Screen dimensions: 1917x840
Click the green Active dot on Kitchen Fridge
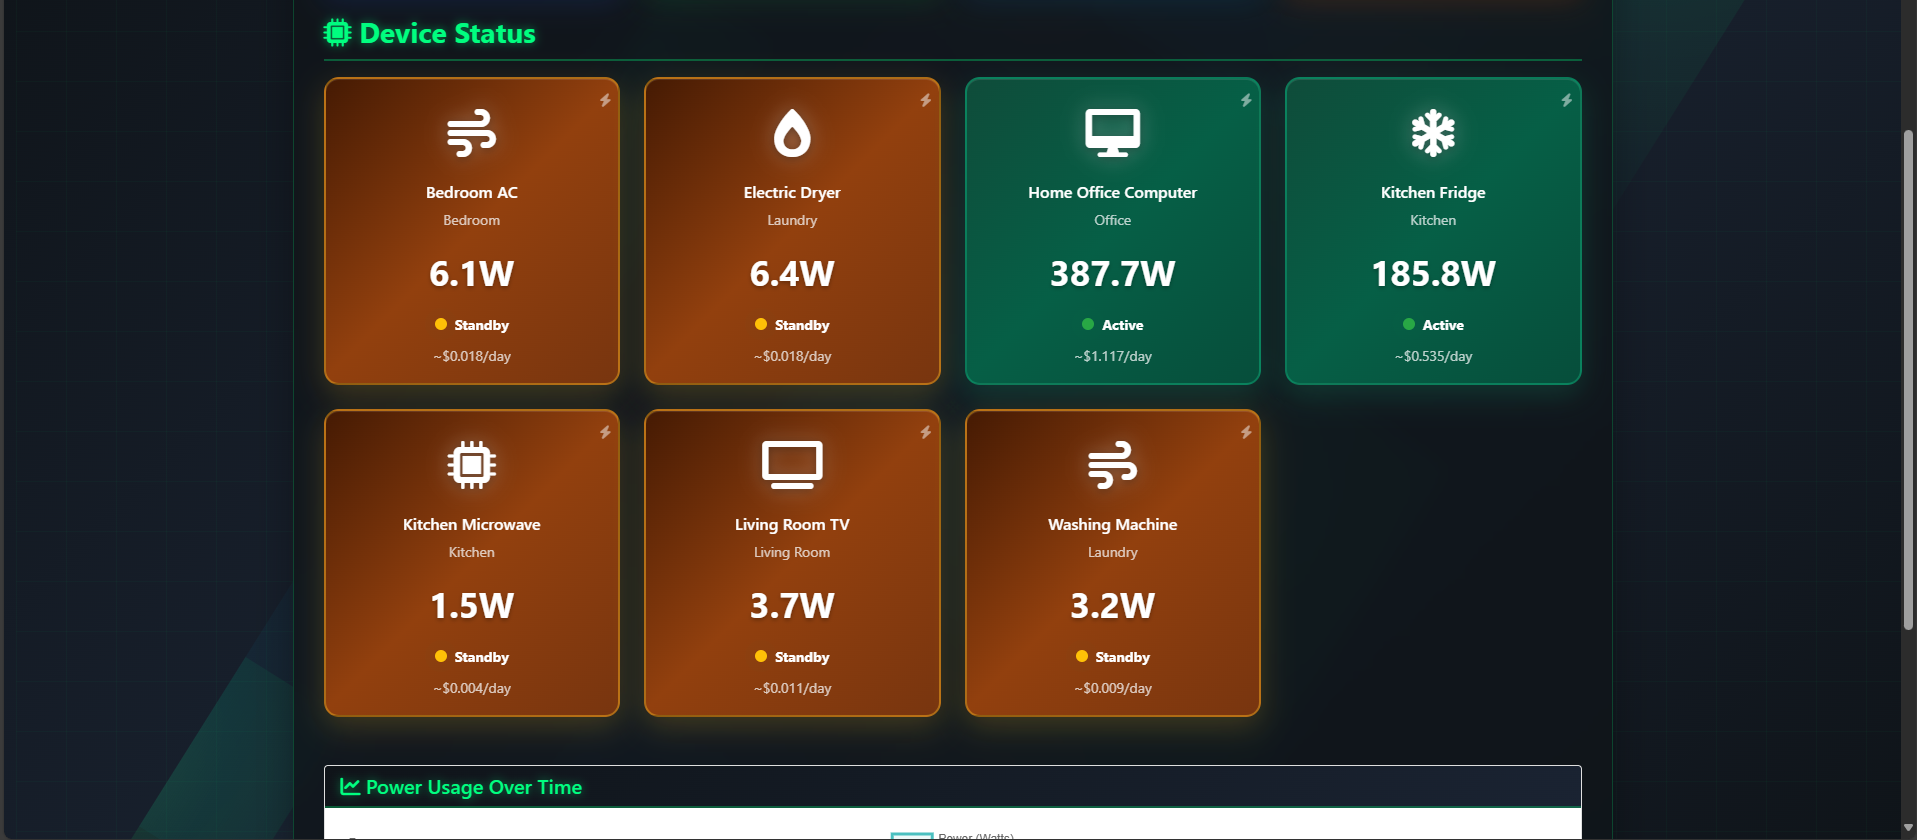point(1409,324)
